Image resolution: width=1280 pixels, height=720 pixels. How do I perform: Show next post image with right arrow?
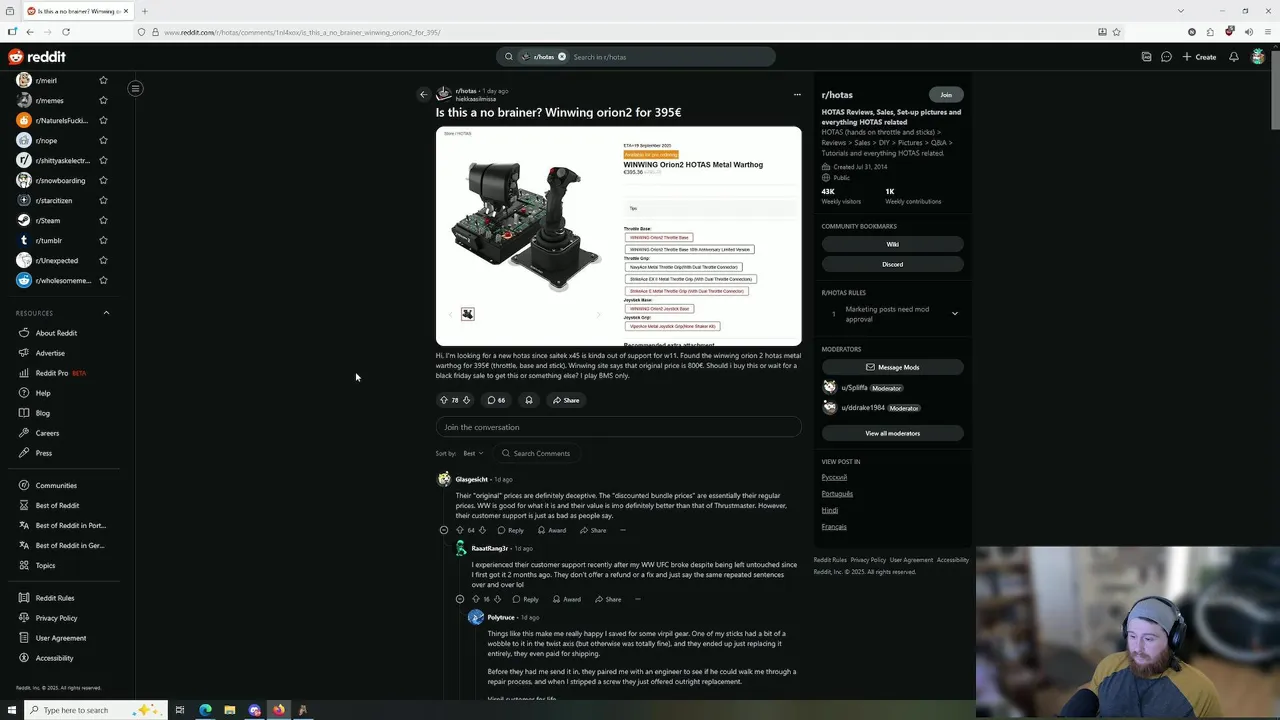click(598, 314)
